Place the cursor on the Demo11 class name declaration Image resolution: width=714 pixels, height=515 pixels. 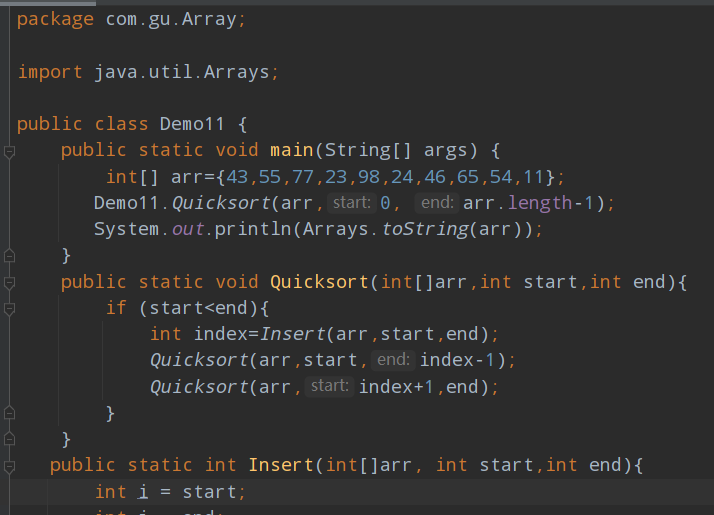click(192, 124)
